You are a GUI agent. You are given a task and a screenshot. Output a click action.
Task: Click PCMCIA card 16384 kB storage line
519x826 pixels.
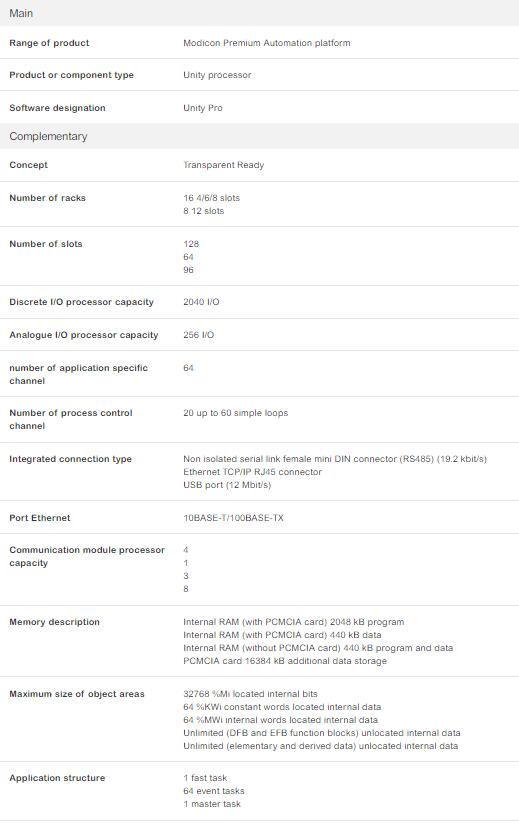point(285,661)
